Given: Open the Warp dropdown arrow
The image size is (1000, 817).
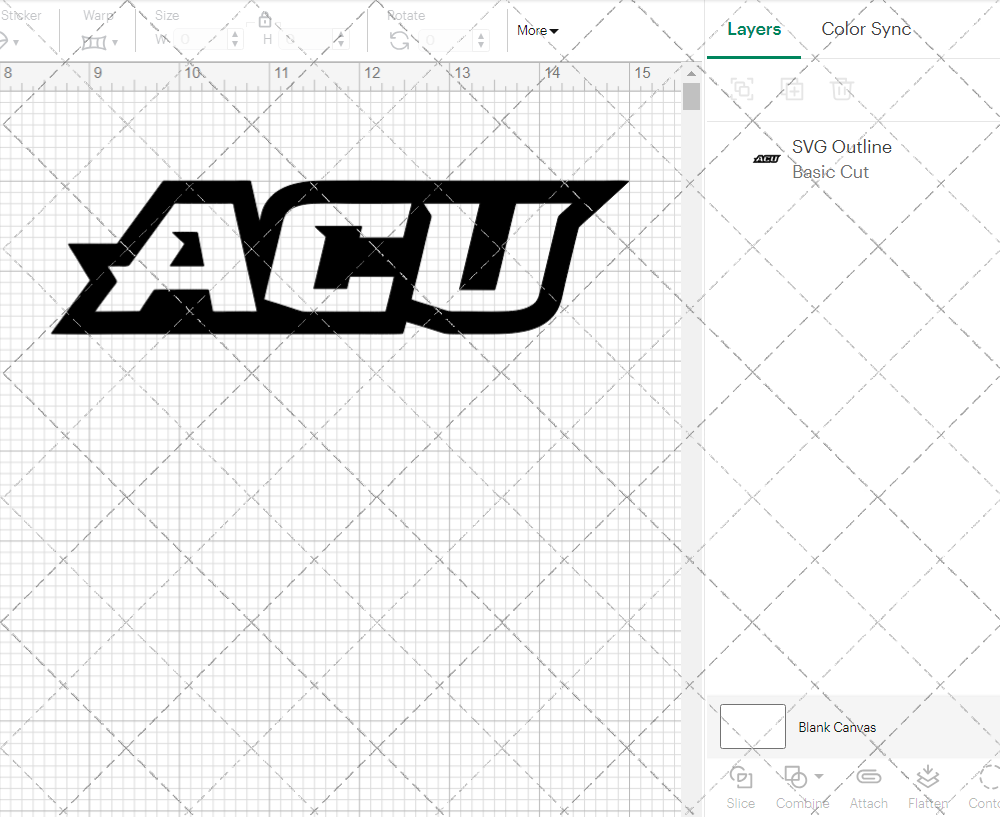Looking at the screenshot, I should pyautogui.click(x=113, y=42).
